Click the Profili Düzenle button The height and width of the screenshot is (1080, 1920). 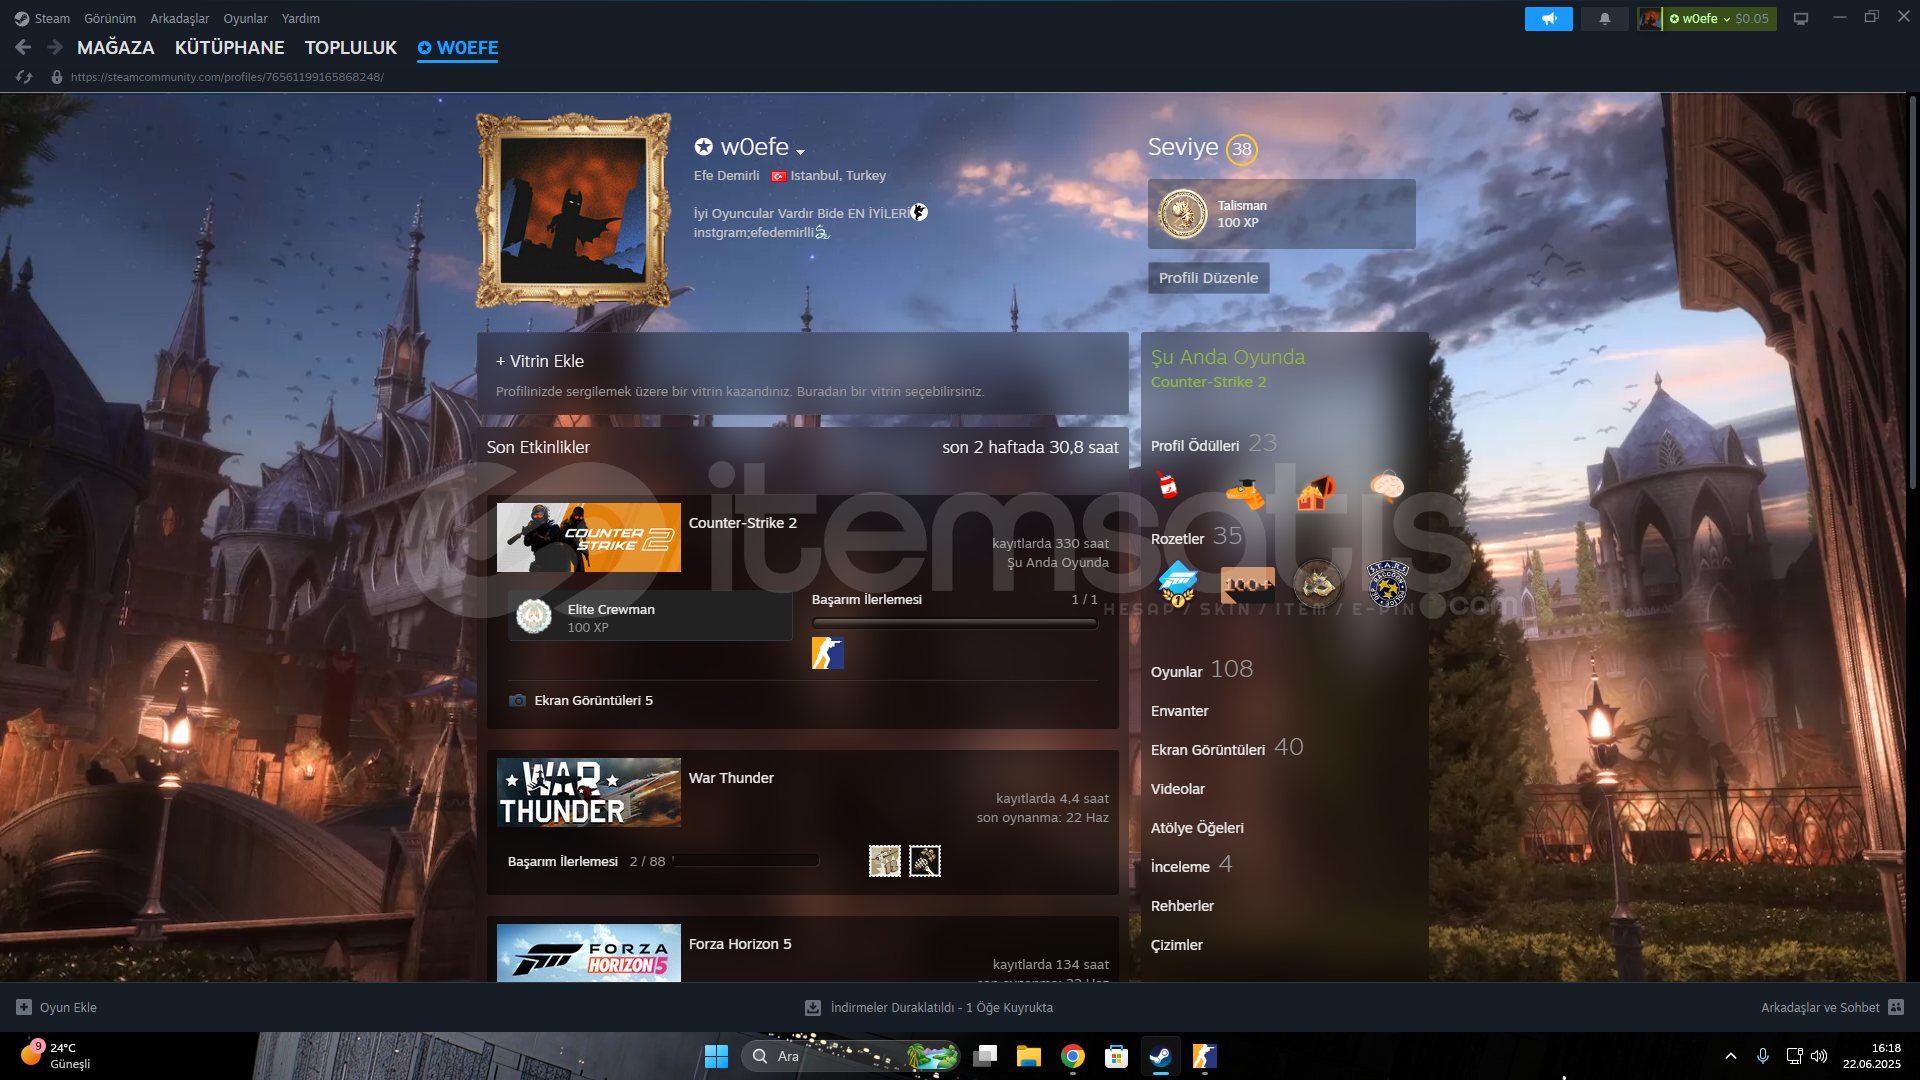tap(1208, 278)
